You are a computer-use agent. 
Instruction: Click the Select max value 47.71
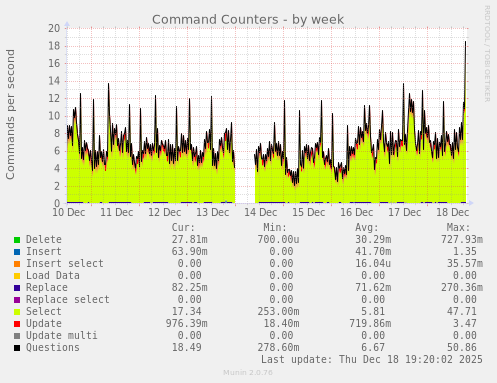tap(462, 312)
